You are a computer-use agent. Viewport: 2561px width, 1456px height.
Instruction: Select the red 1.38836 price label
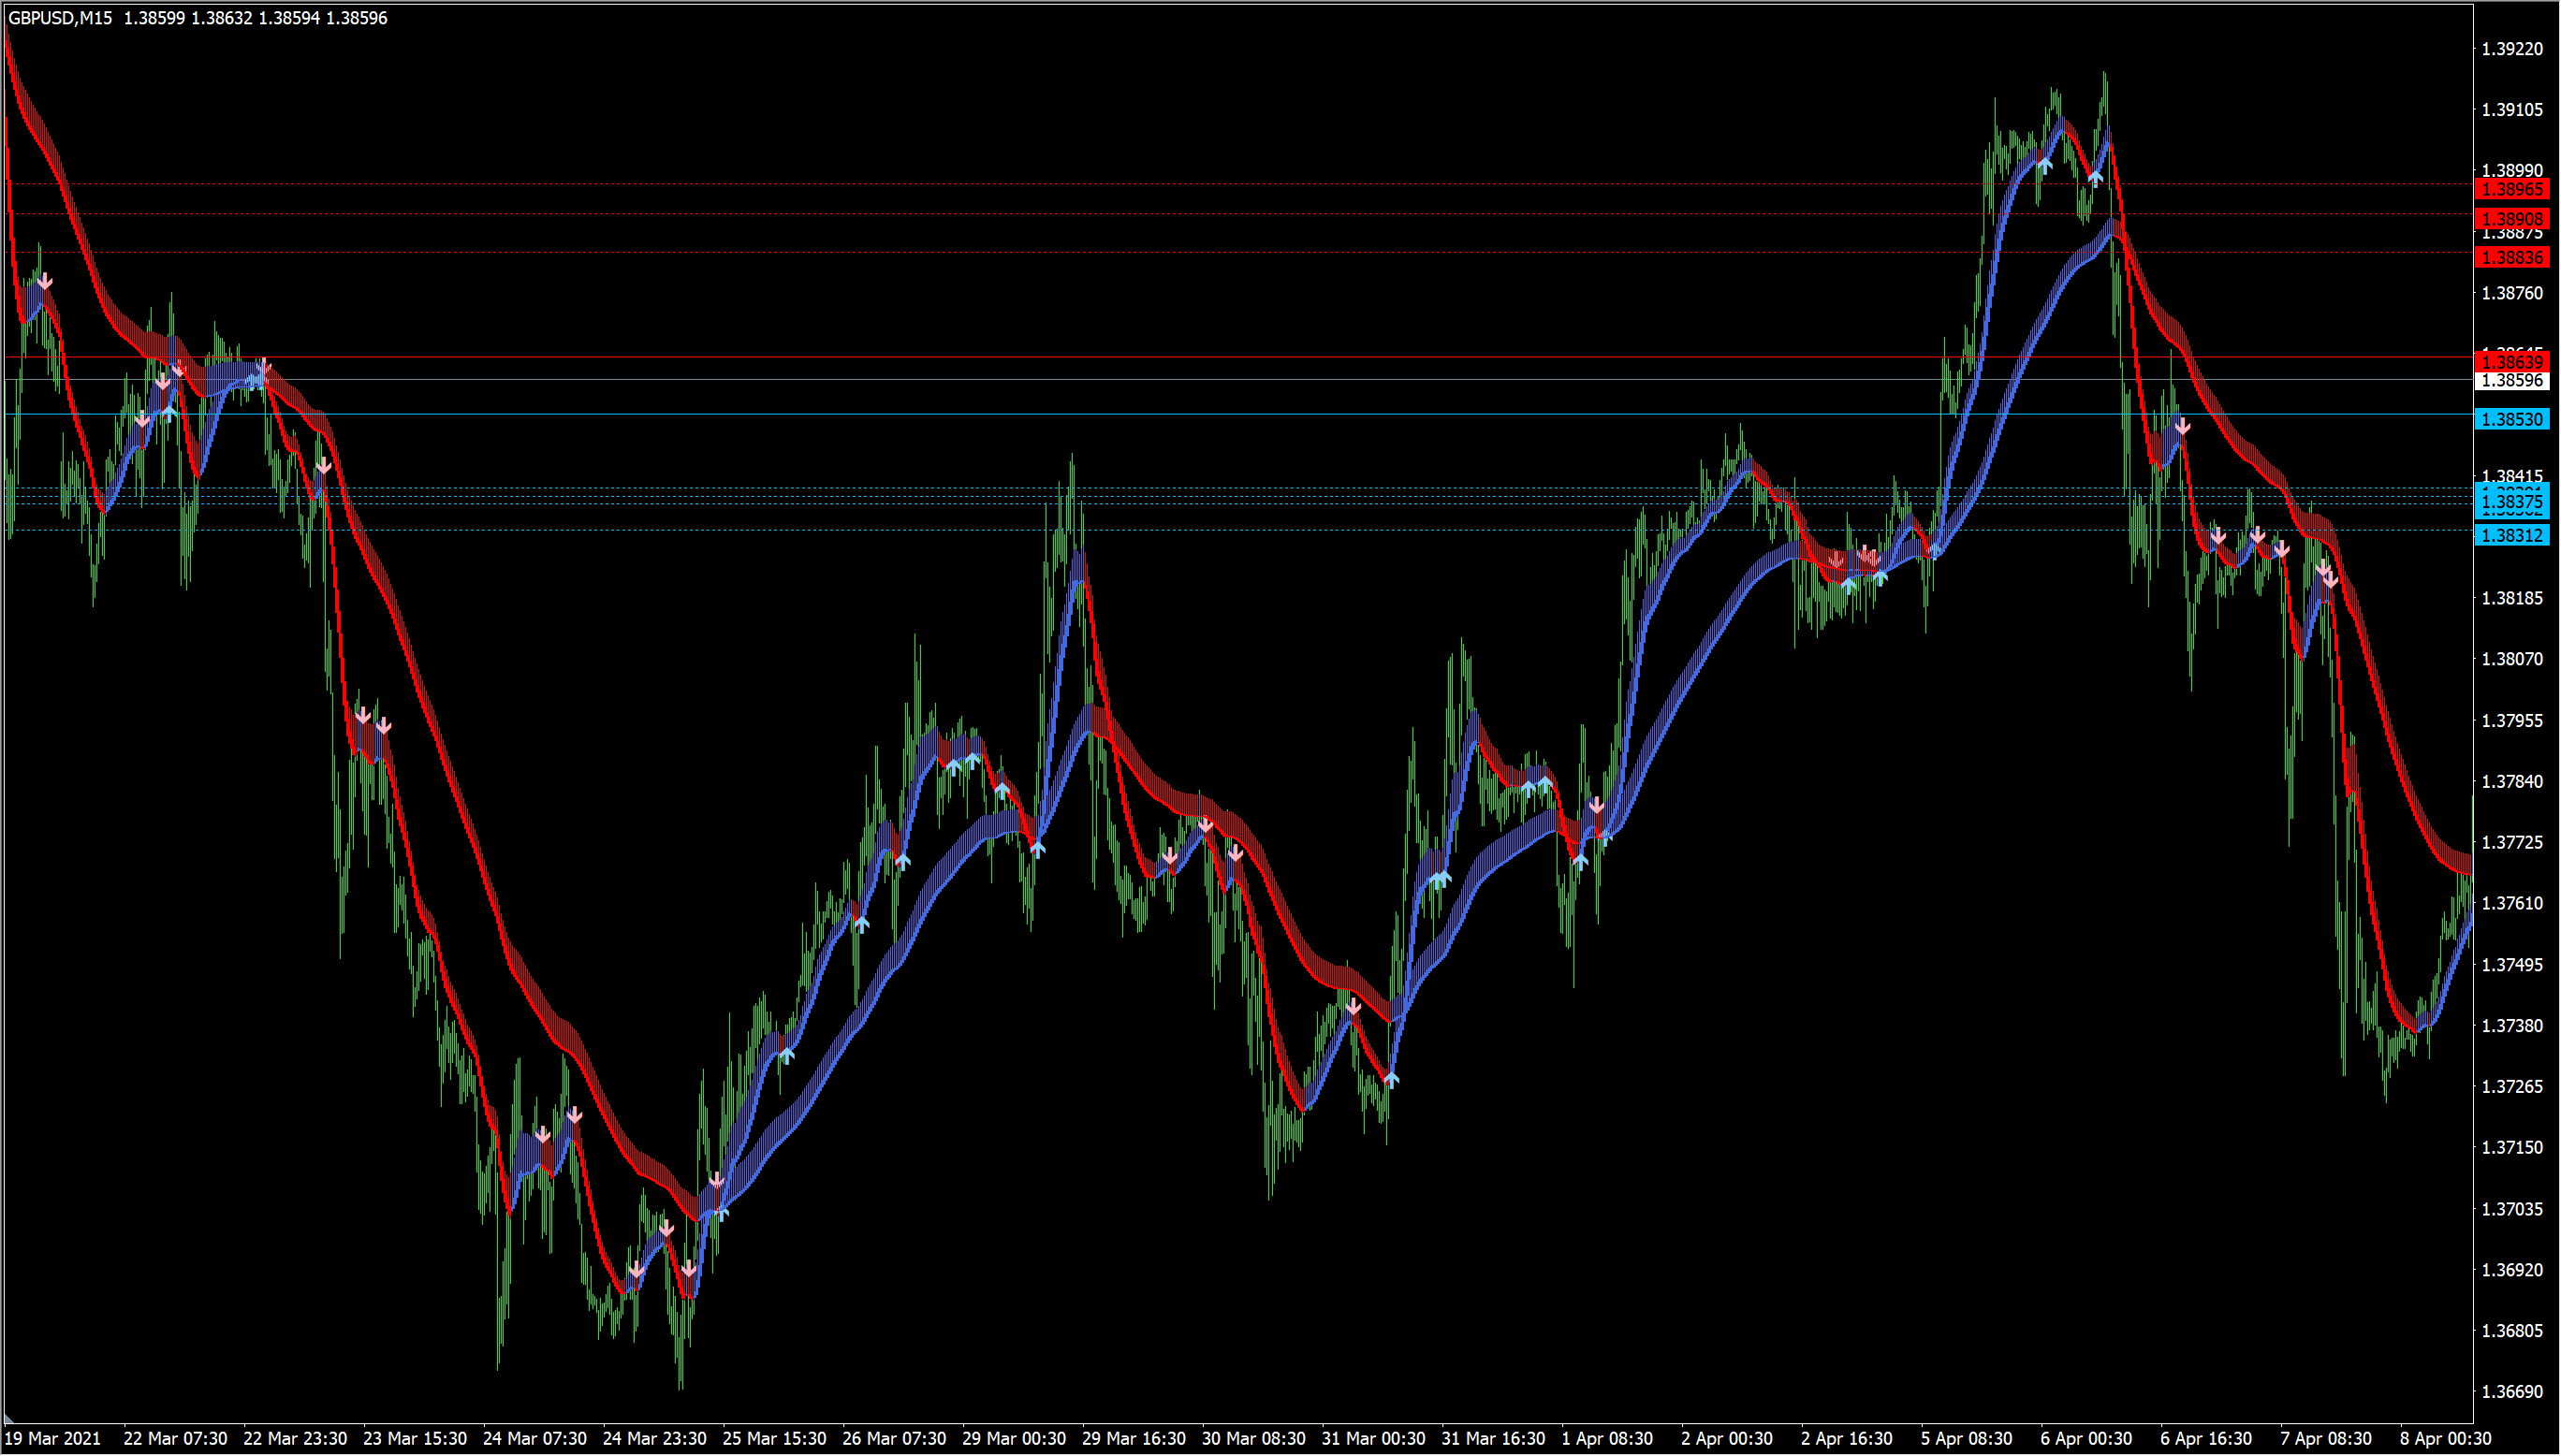point(2512,257)
